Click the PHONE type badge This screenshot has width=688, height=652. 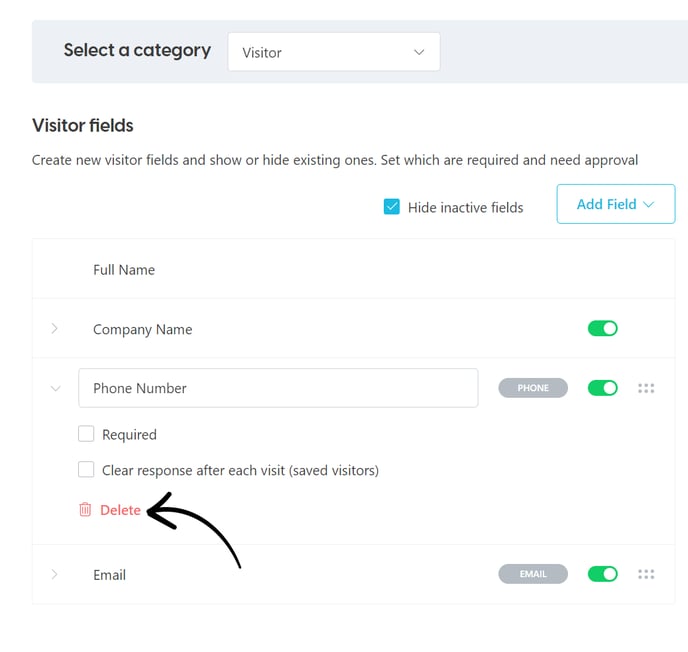[533, 388]
